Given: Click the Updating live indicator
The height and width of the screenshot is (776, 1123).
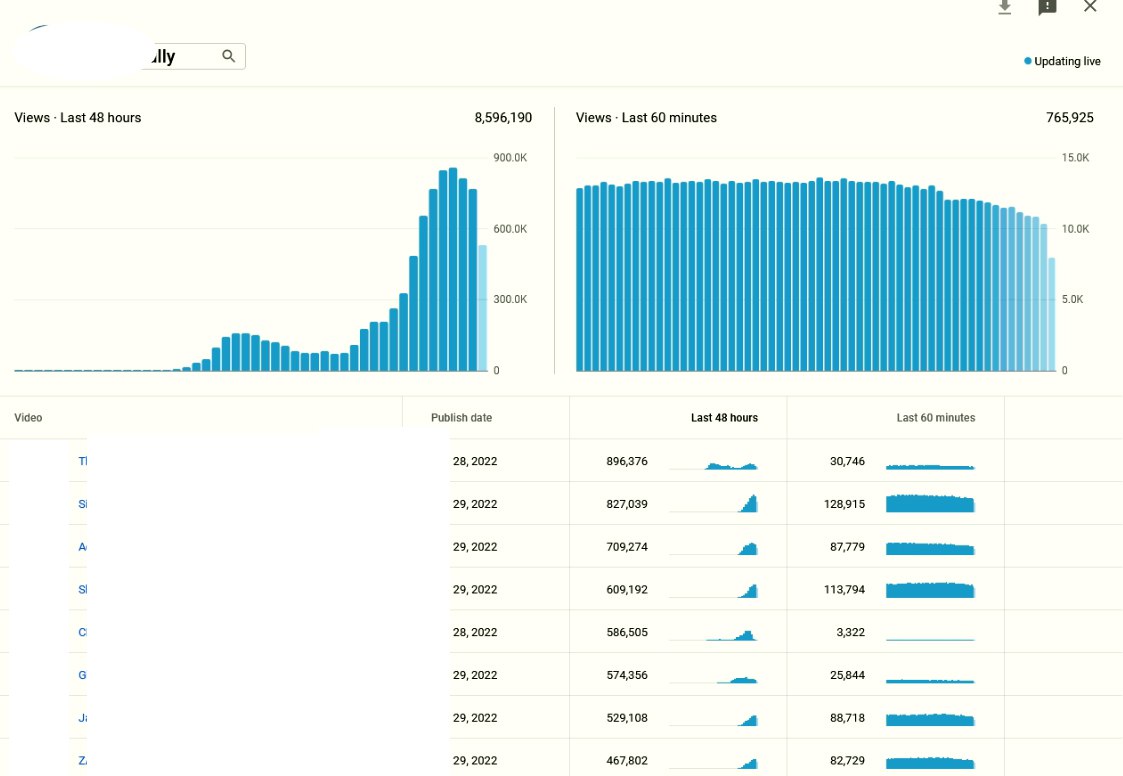Looking at the screenshot, I should tap(1062, 62).
